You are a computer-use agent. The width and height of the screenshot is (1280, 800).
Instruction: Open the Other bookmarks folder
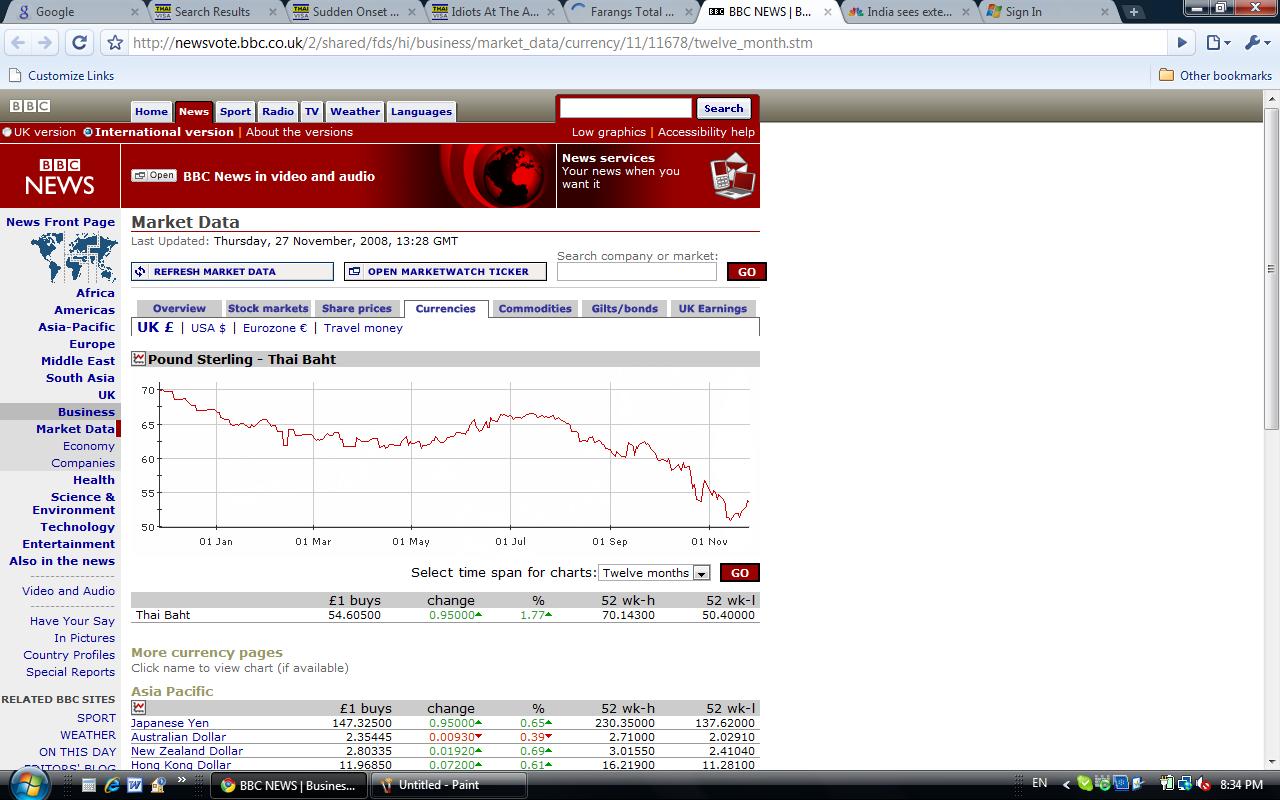[x=1215, y=75]
